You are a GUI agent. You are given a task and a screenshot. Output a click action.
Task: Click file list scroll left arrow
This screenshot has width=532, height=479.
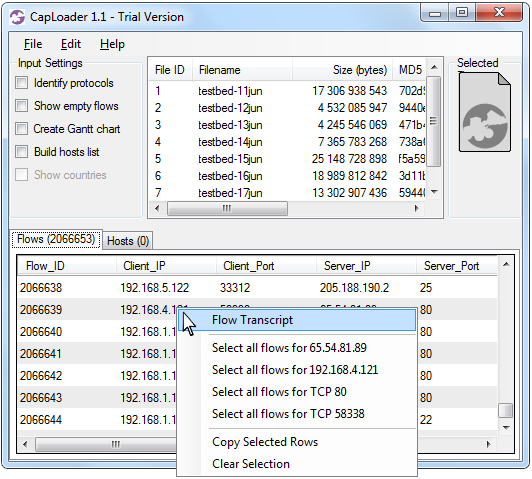[157, 208]
